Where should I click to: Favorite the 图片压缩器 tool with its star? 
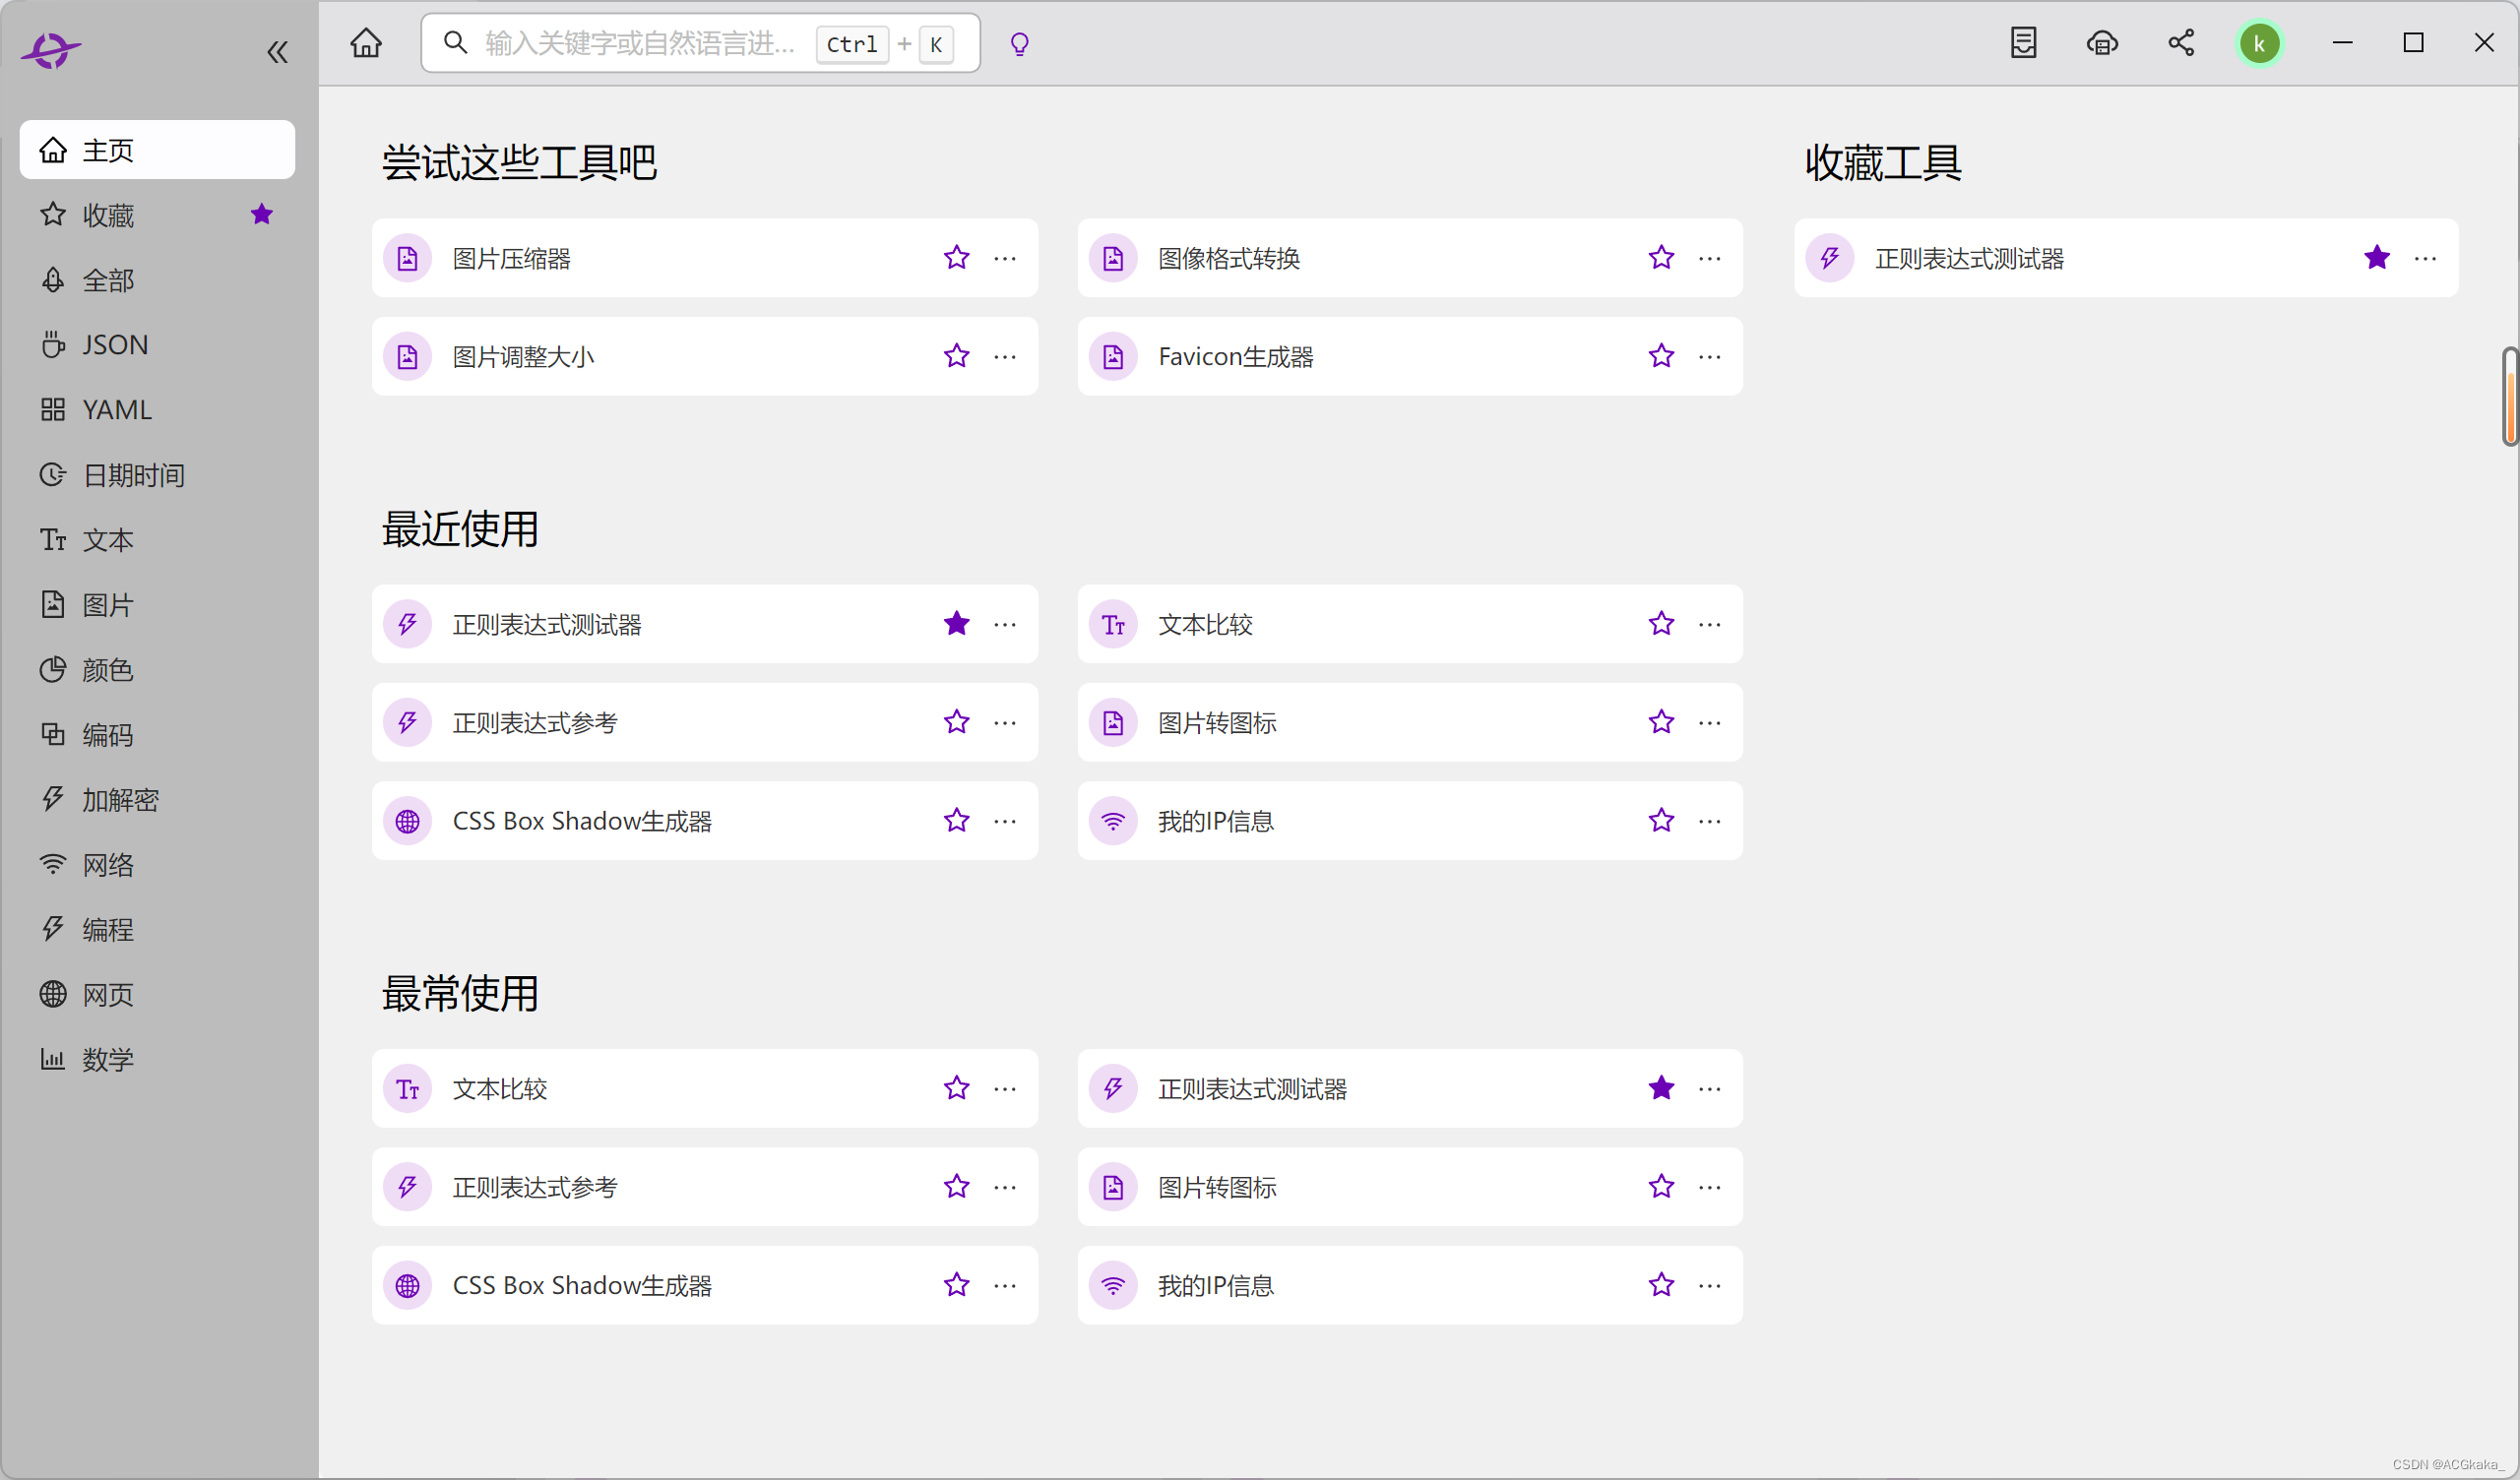(x=956, y=258)
